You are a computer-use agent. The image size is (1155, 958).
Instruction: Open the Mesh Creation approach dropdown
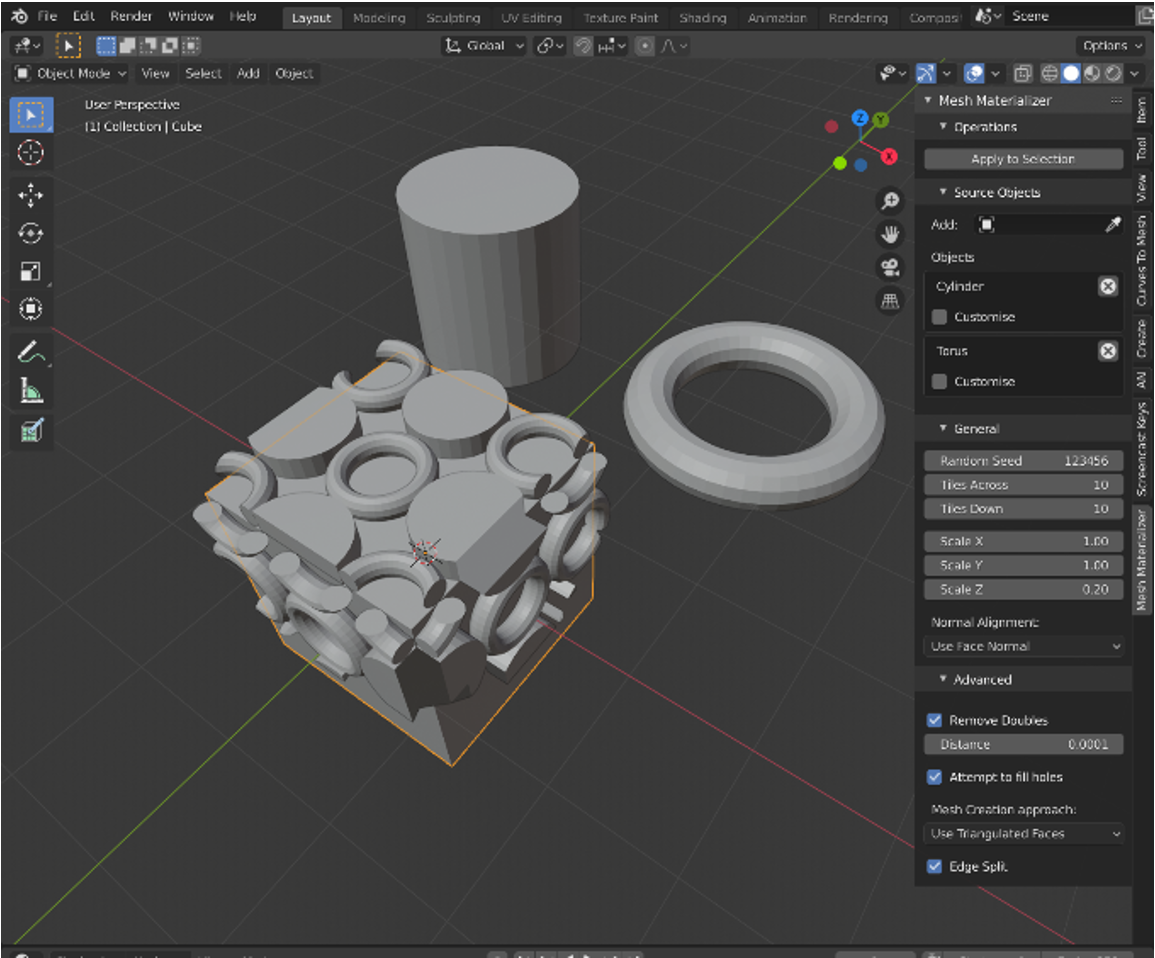(1024, 834)
